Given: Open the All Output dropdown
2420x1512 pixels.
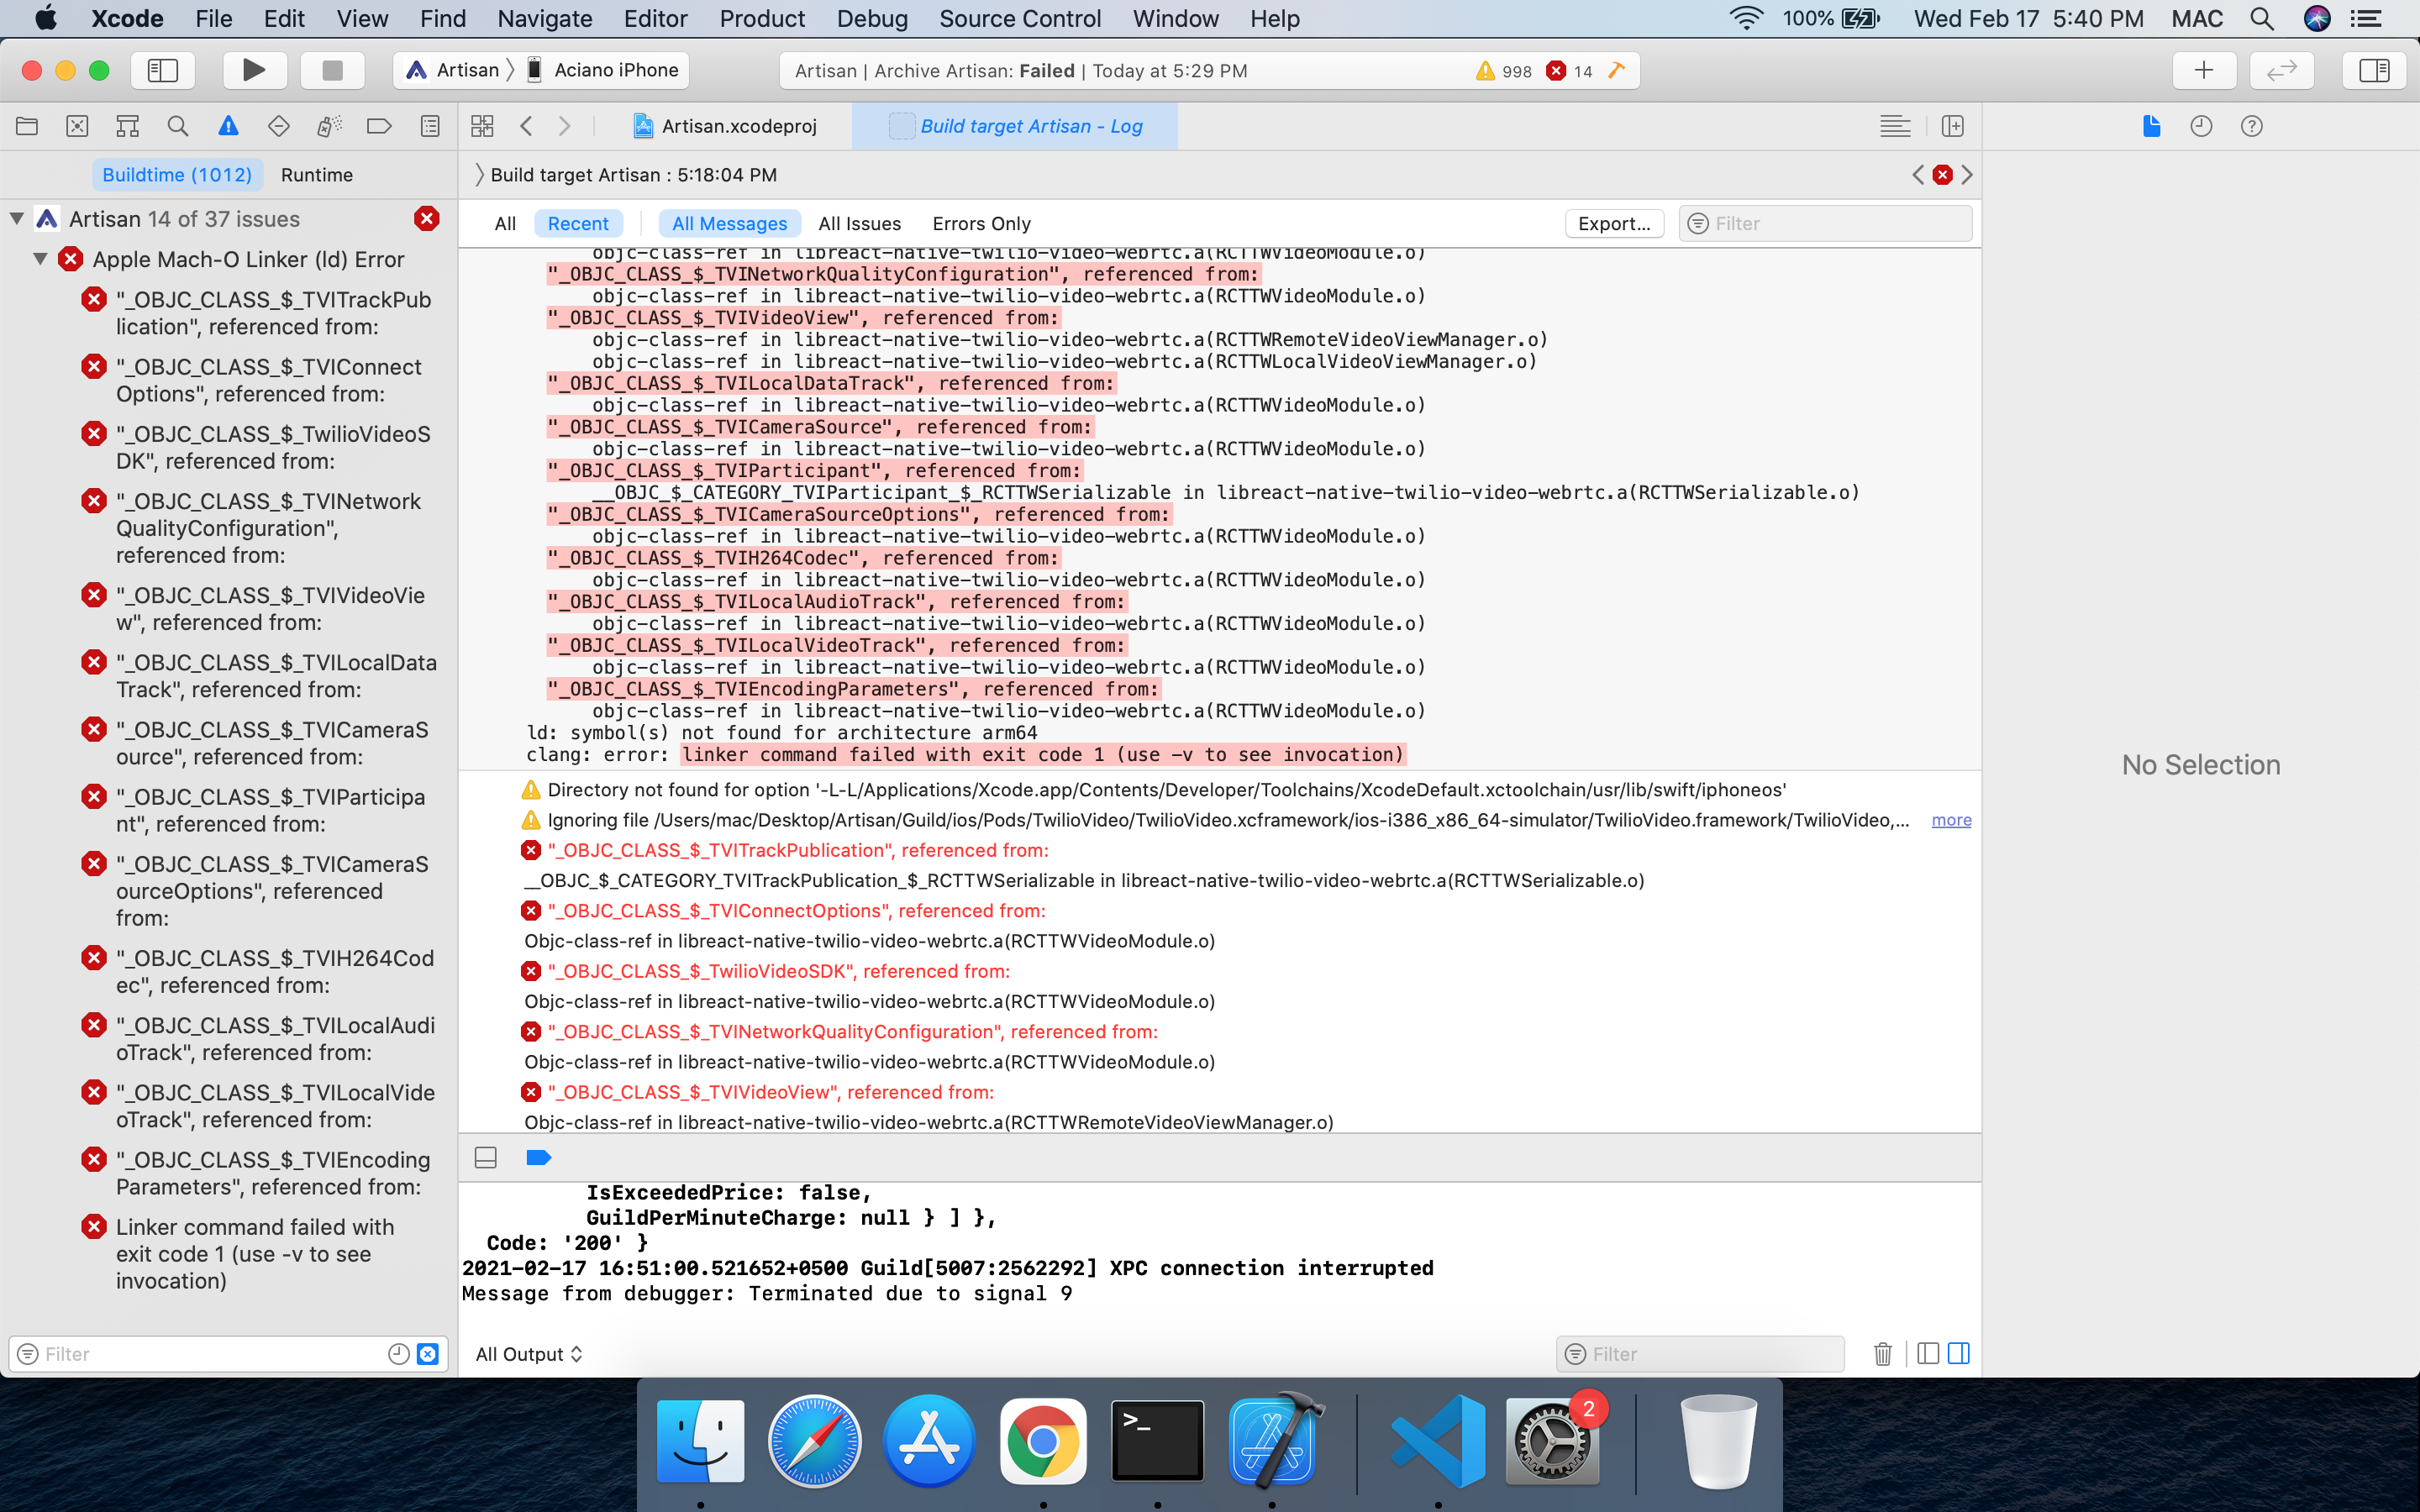Looking at the screenshot, I should 529,1353.
